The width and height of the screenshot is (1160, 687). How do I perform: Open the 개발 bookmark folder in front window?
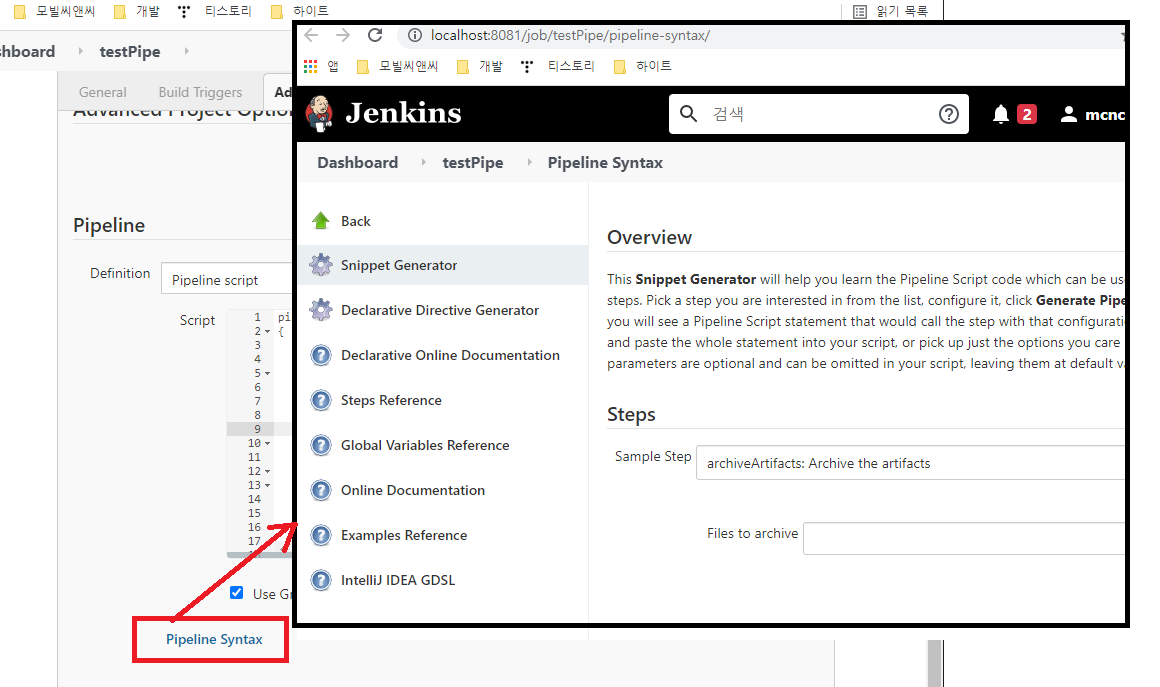tap(480, 67)
